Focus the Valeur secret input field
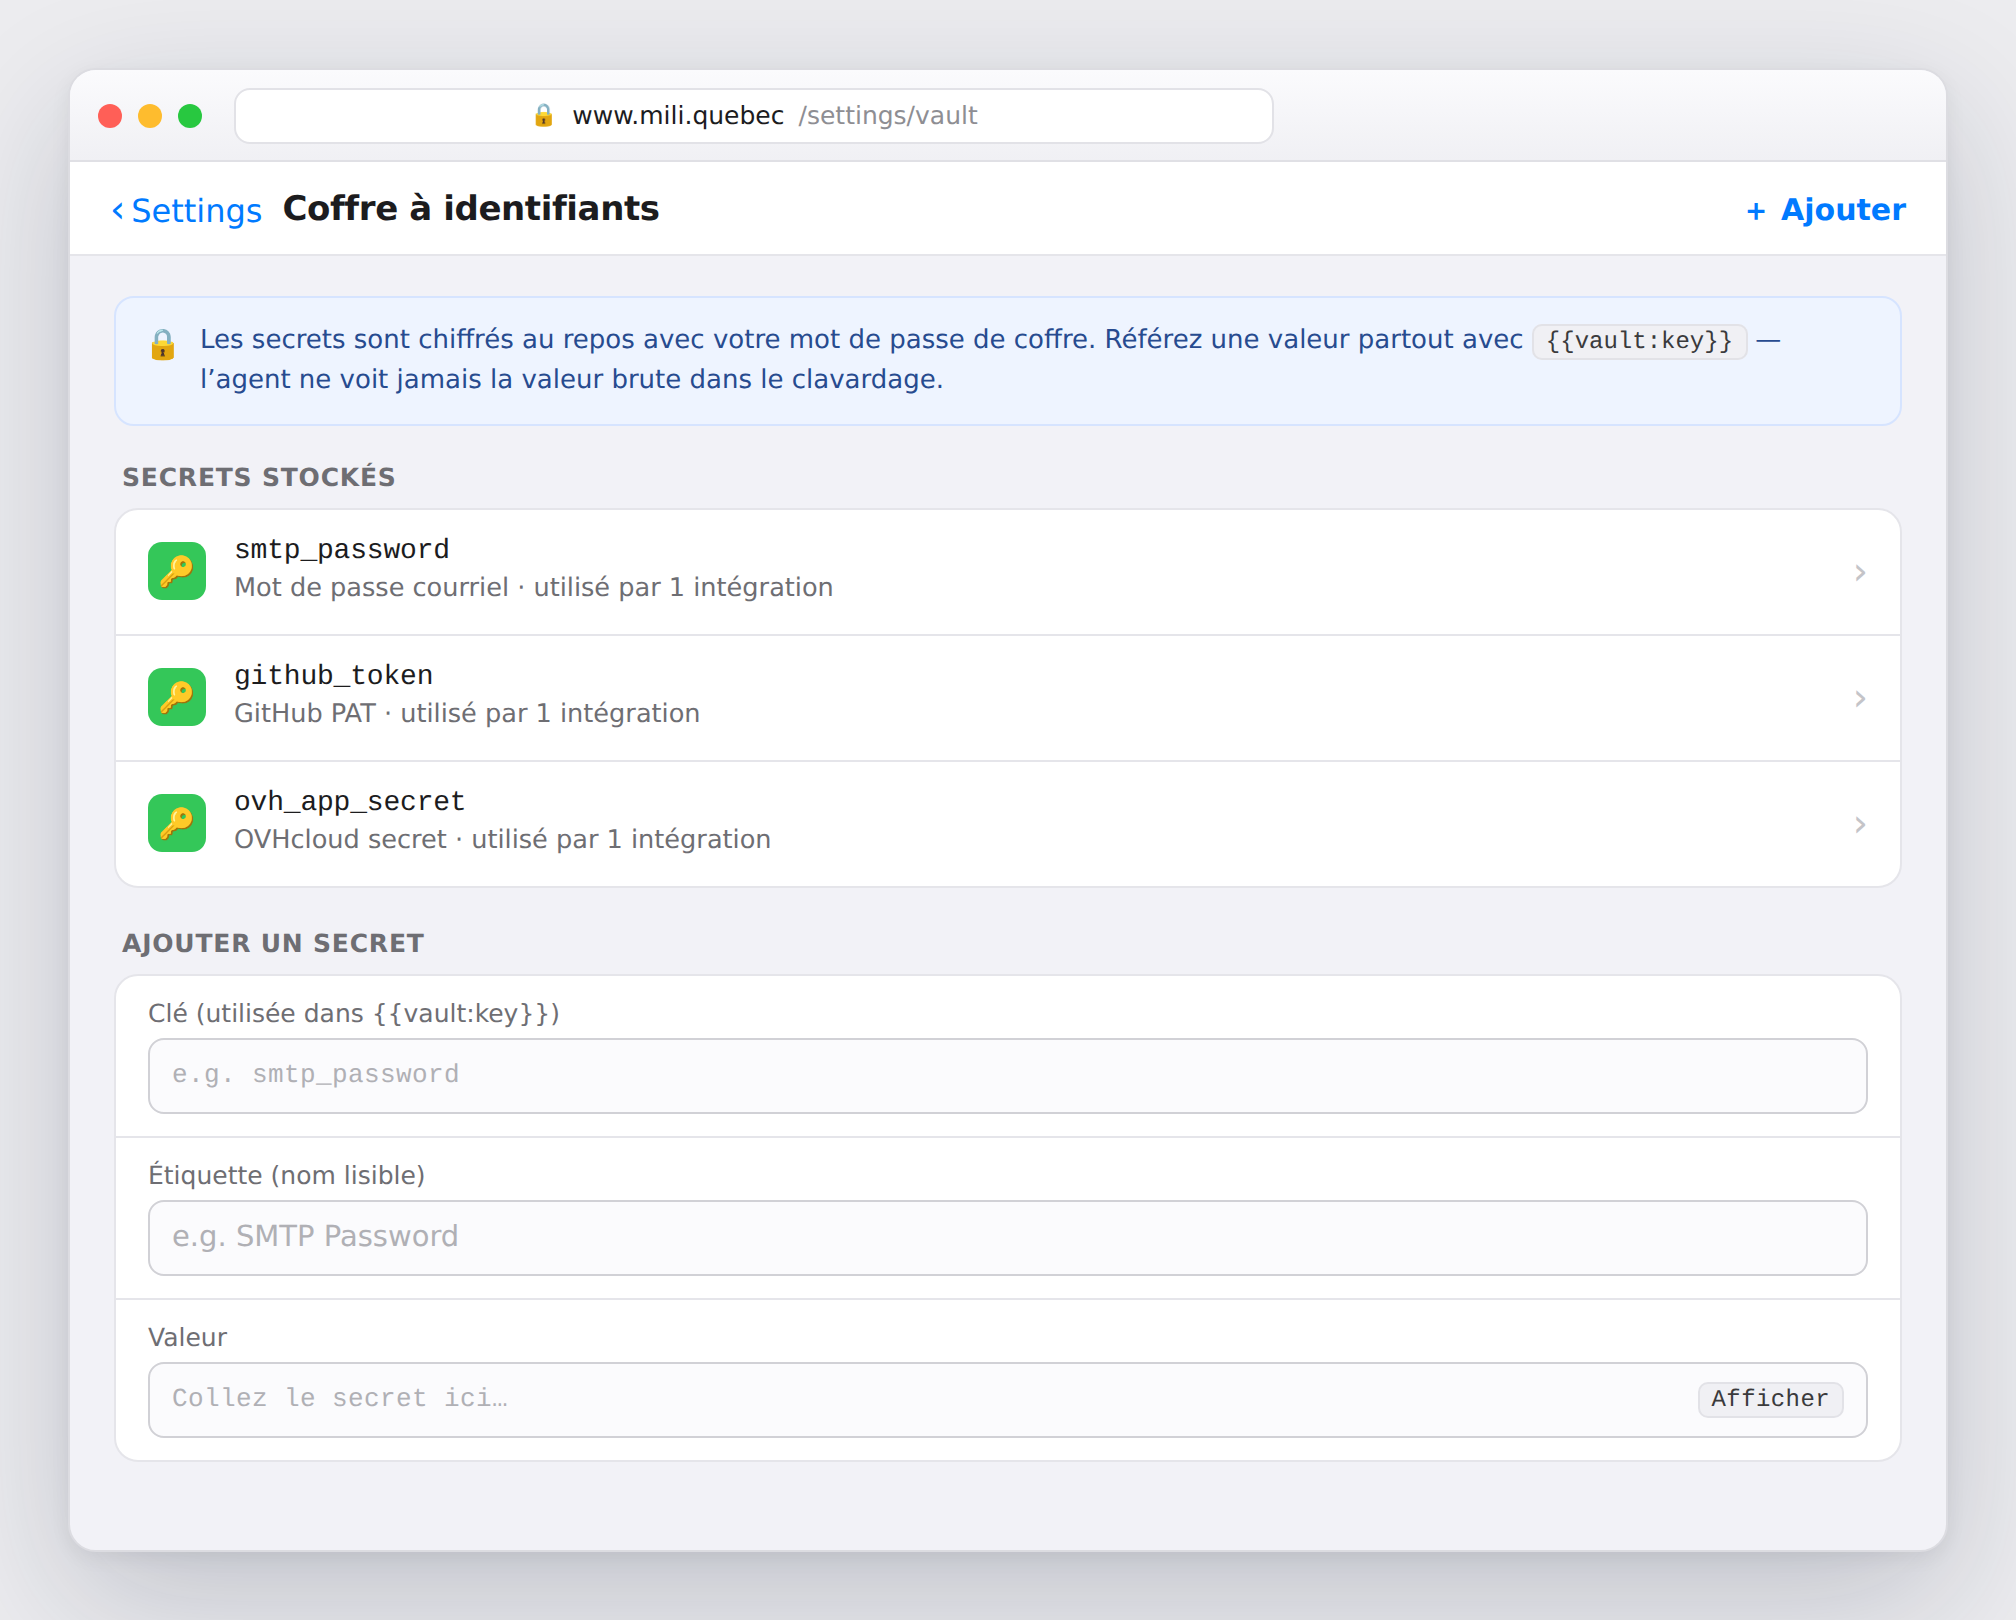This screenshot has height=1620, width=2016. [1008, 1399]
